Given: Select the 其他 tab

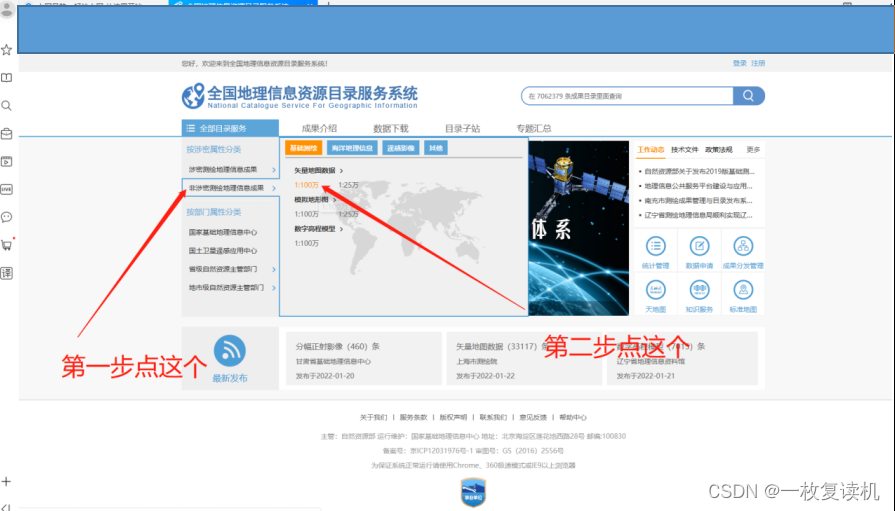Looking at the screenshot, I should (436, 148).
